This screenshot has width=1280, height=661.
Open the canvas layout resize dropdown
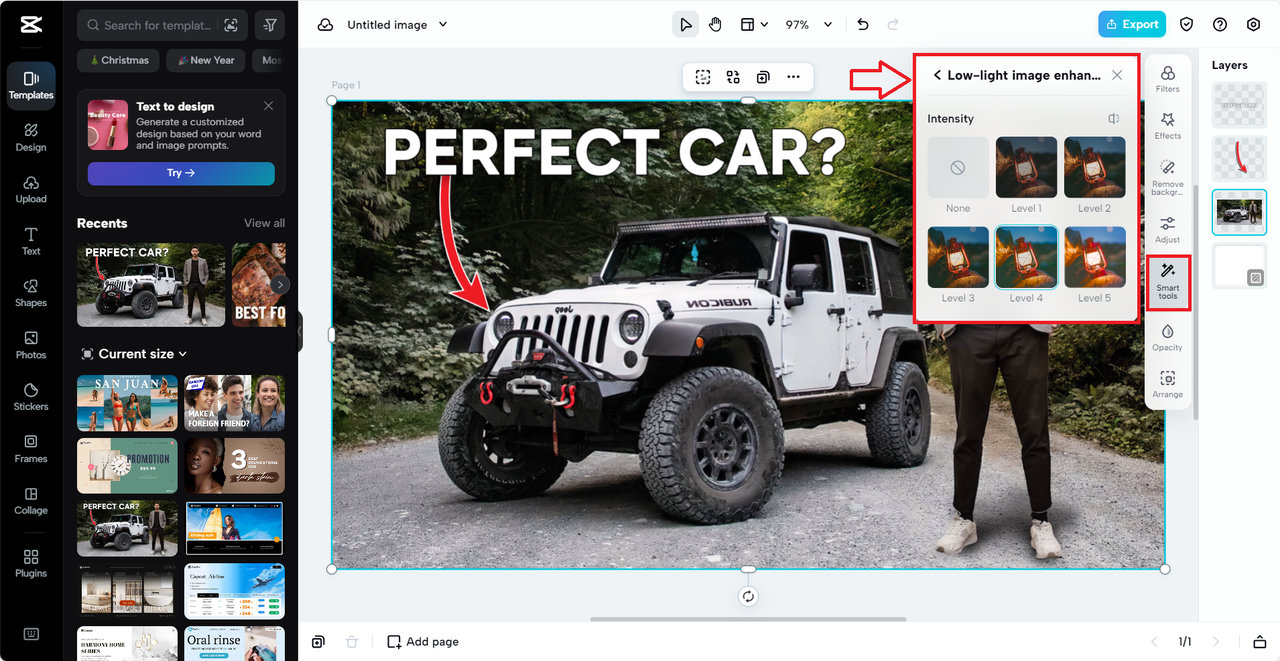[754, 25]
